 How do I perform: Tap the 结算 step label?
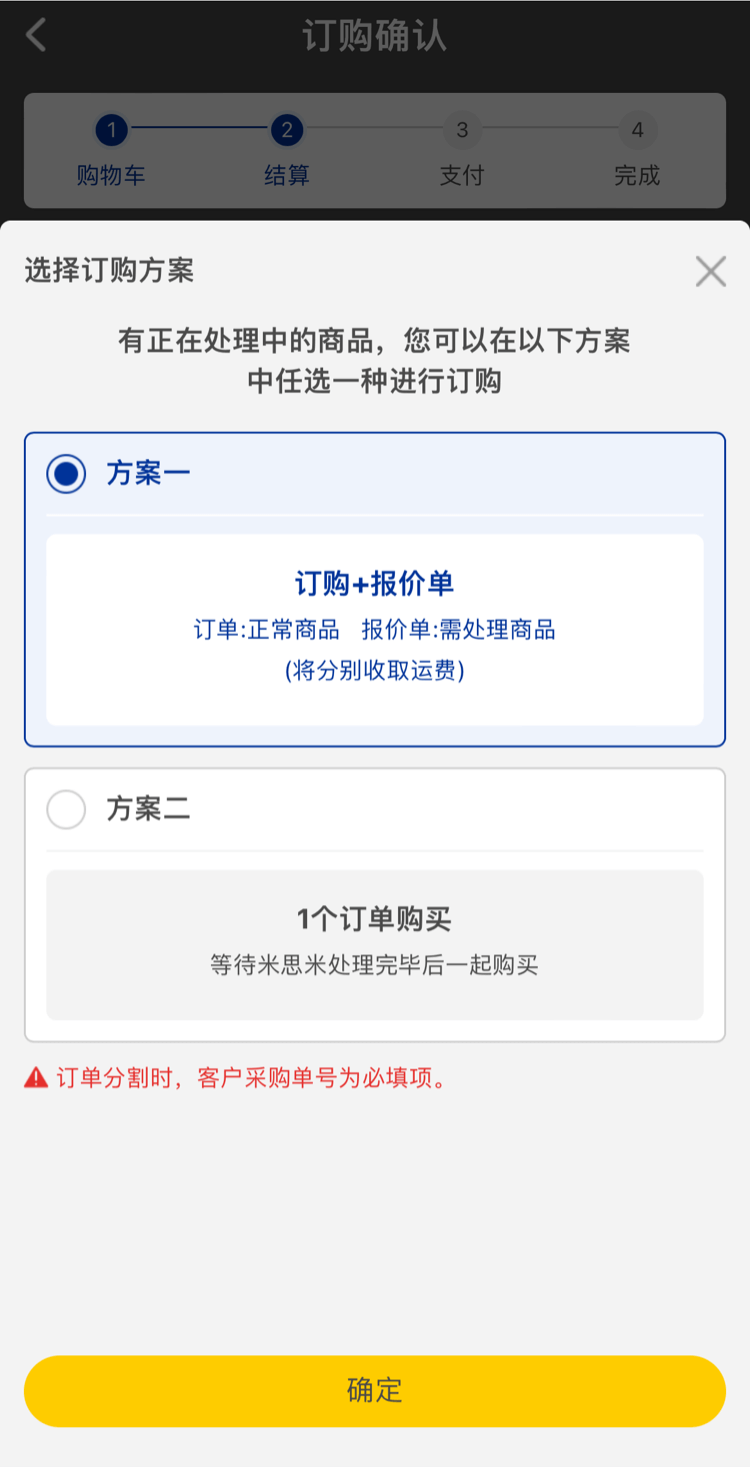(286, 176)
